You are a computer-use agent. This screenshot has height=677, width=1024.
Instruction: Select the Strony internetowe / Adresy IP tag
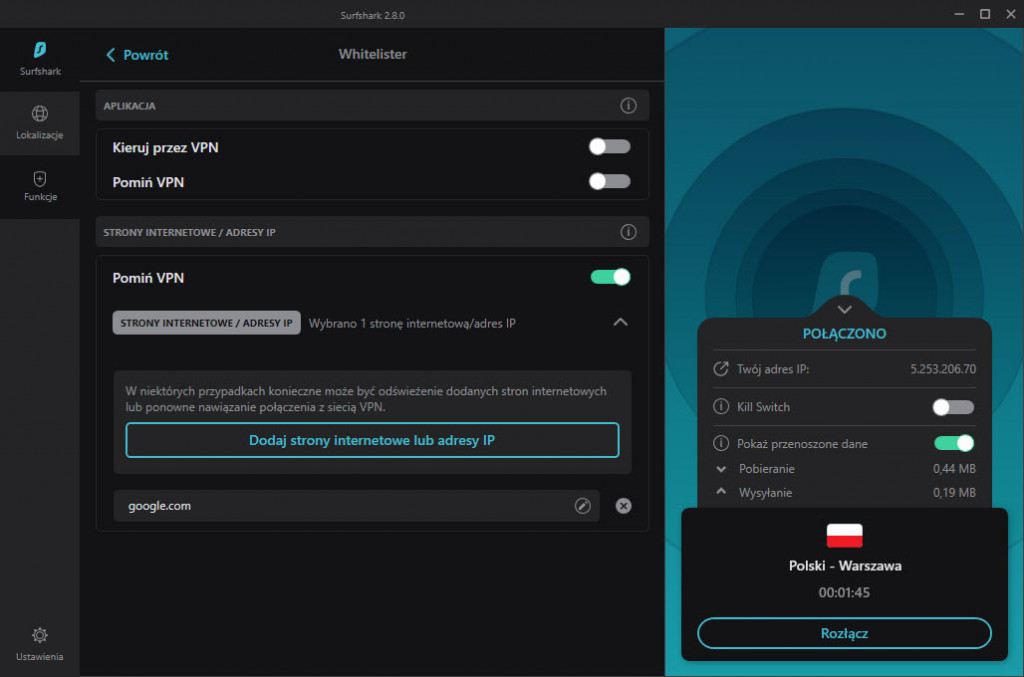point(206,323)
